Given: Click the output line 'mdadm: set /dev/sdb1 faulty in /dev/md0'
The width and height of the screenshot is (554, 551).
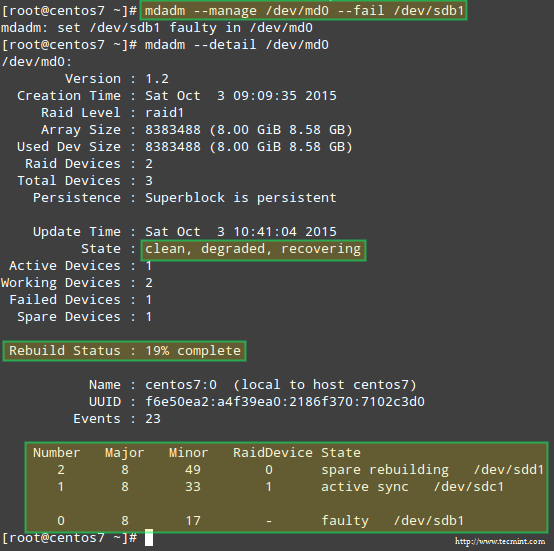Looking at the screenshot, I should pos(157,28).
